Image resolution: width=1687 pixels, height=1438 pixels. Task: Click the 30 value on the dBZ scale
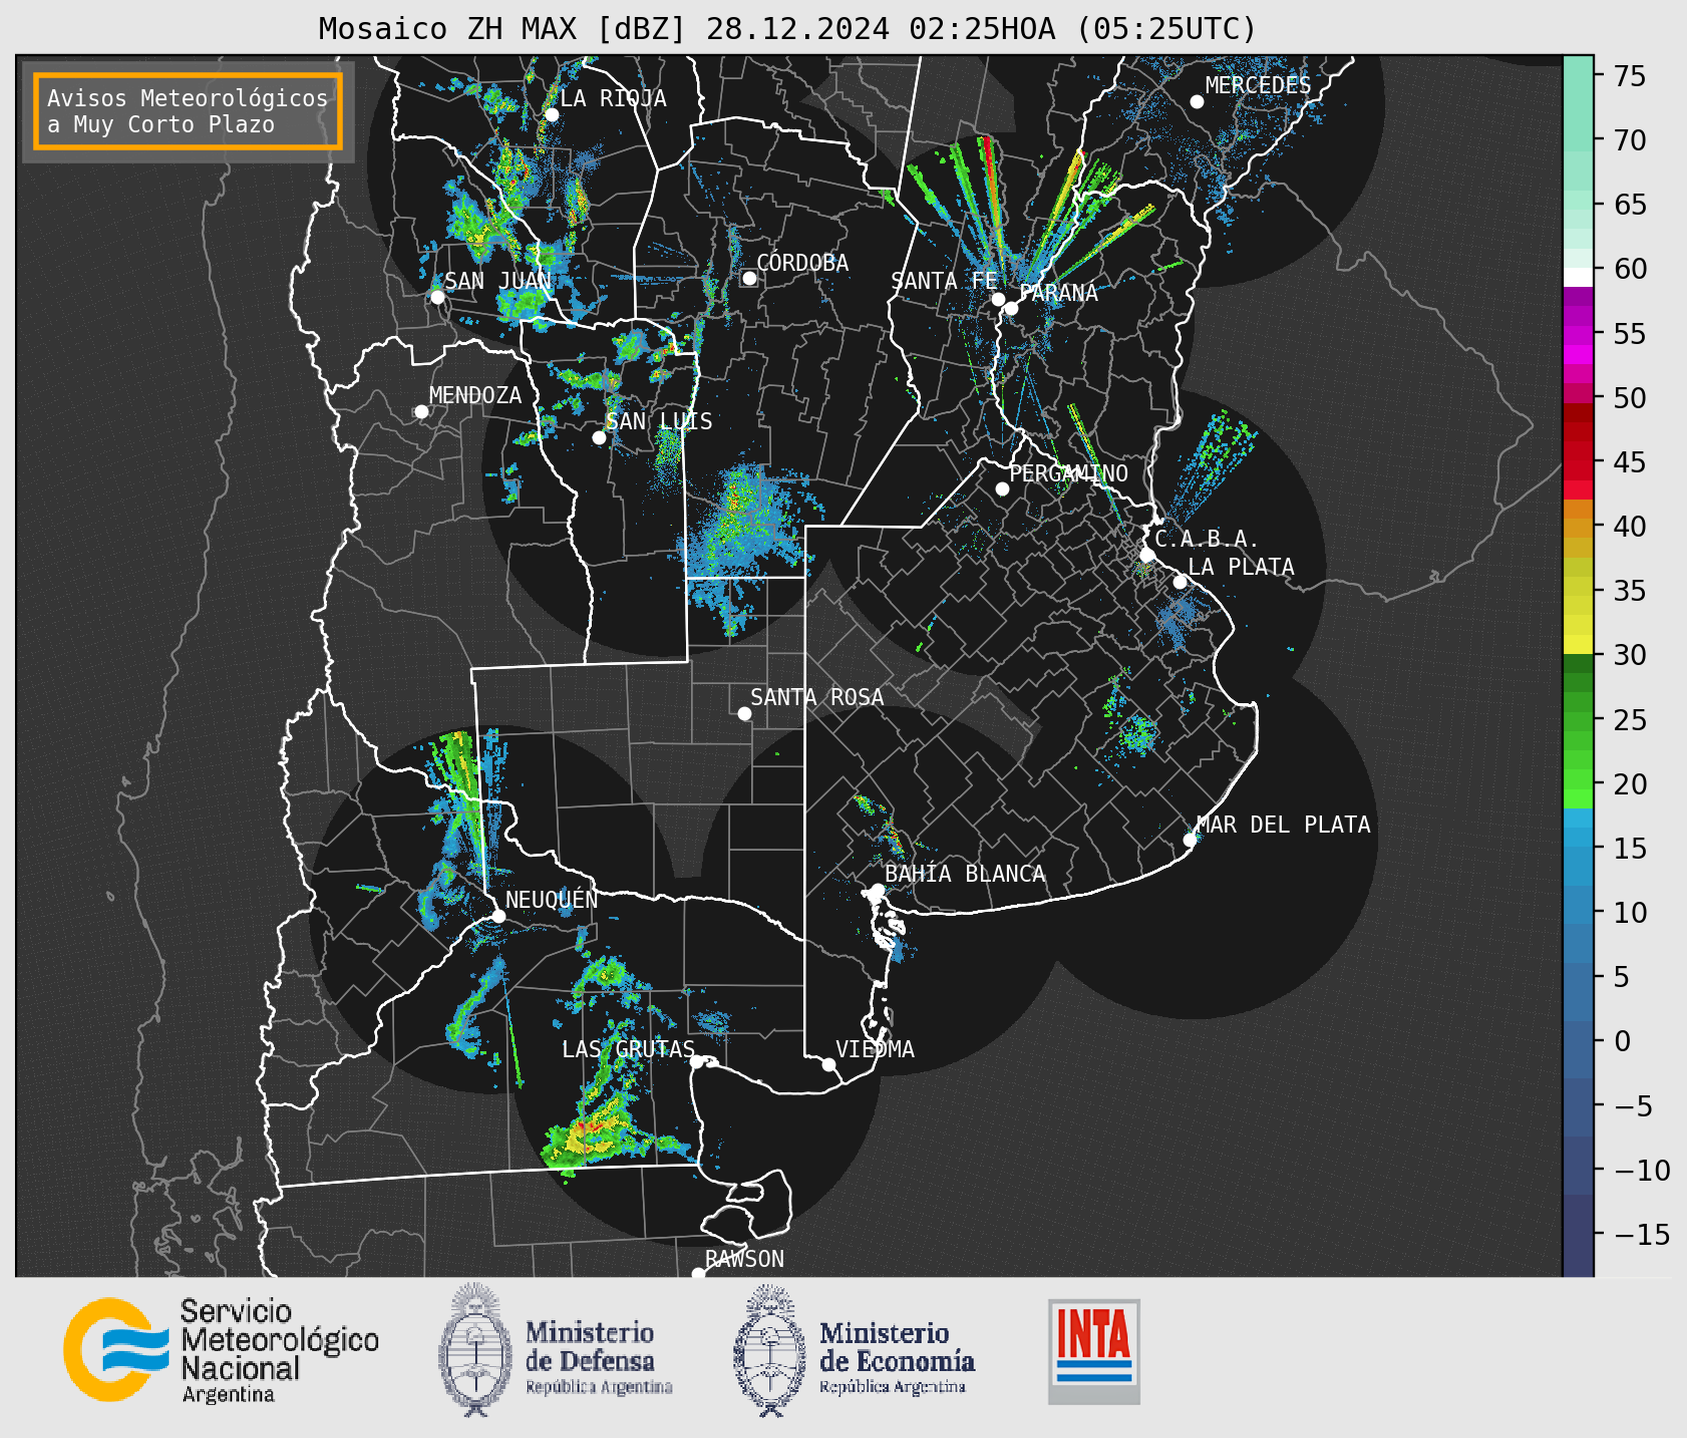click(x=1629, y=655)
